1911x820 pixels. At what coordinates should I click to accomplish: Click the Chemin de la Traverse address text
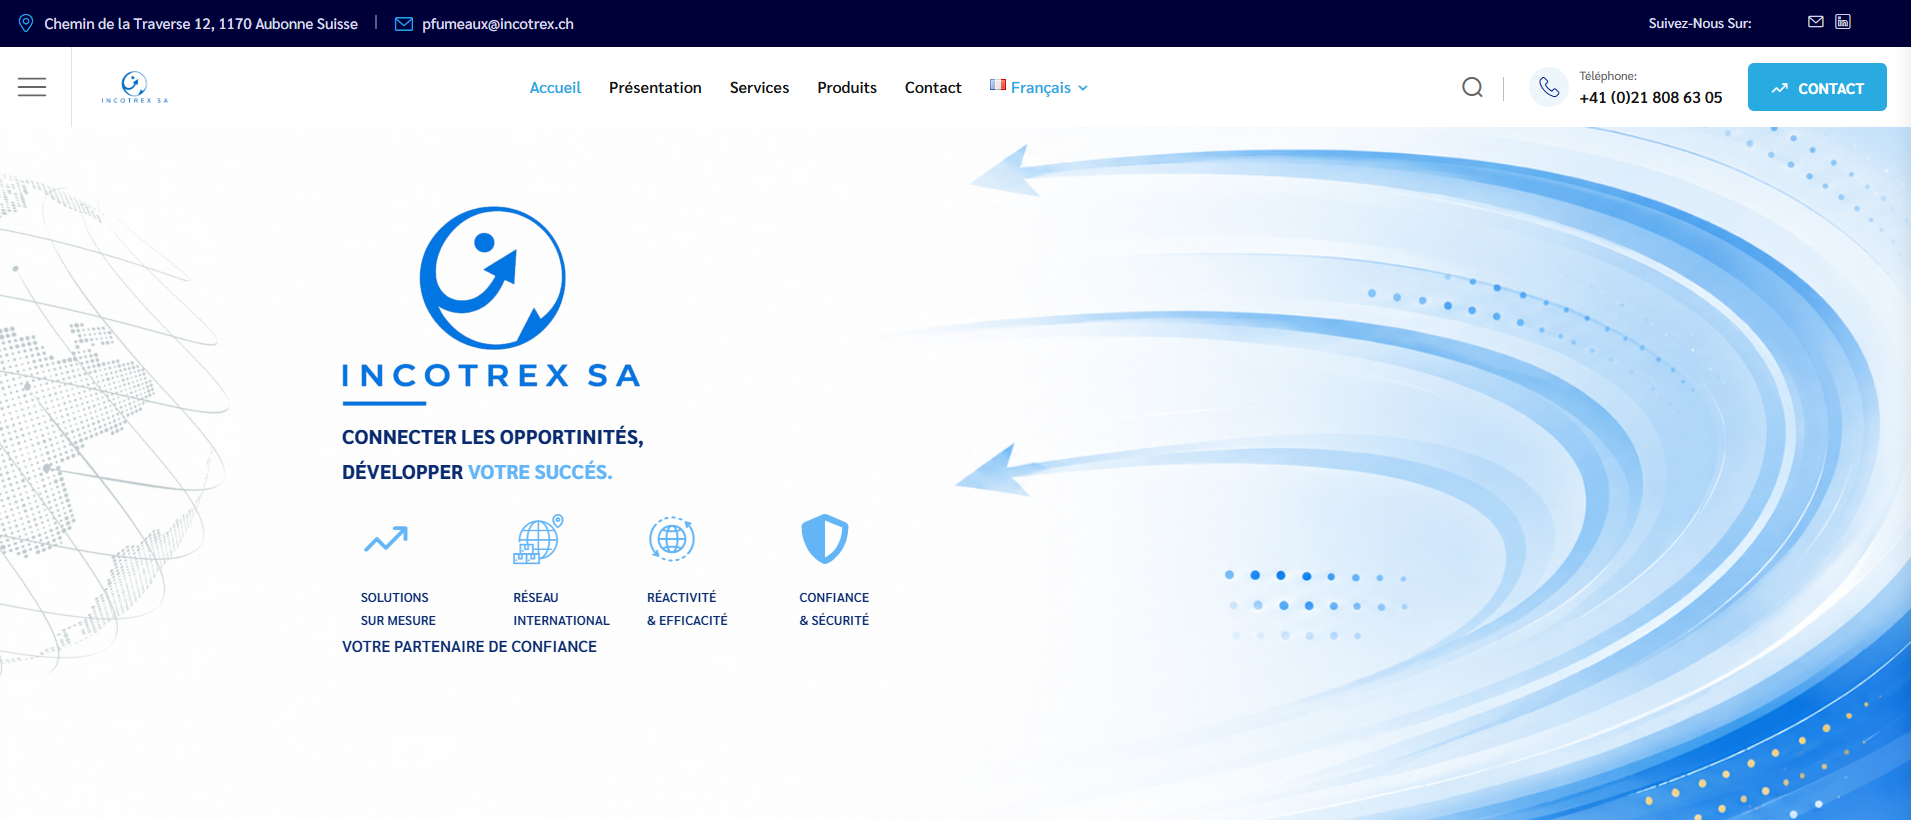coord(201,24)
